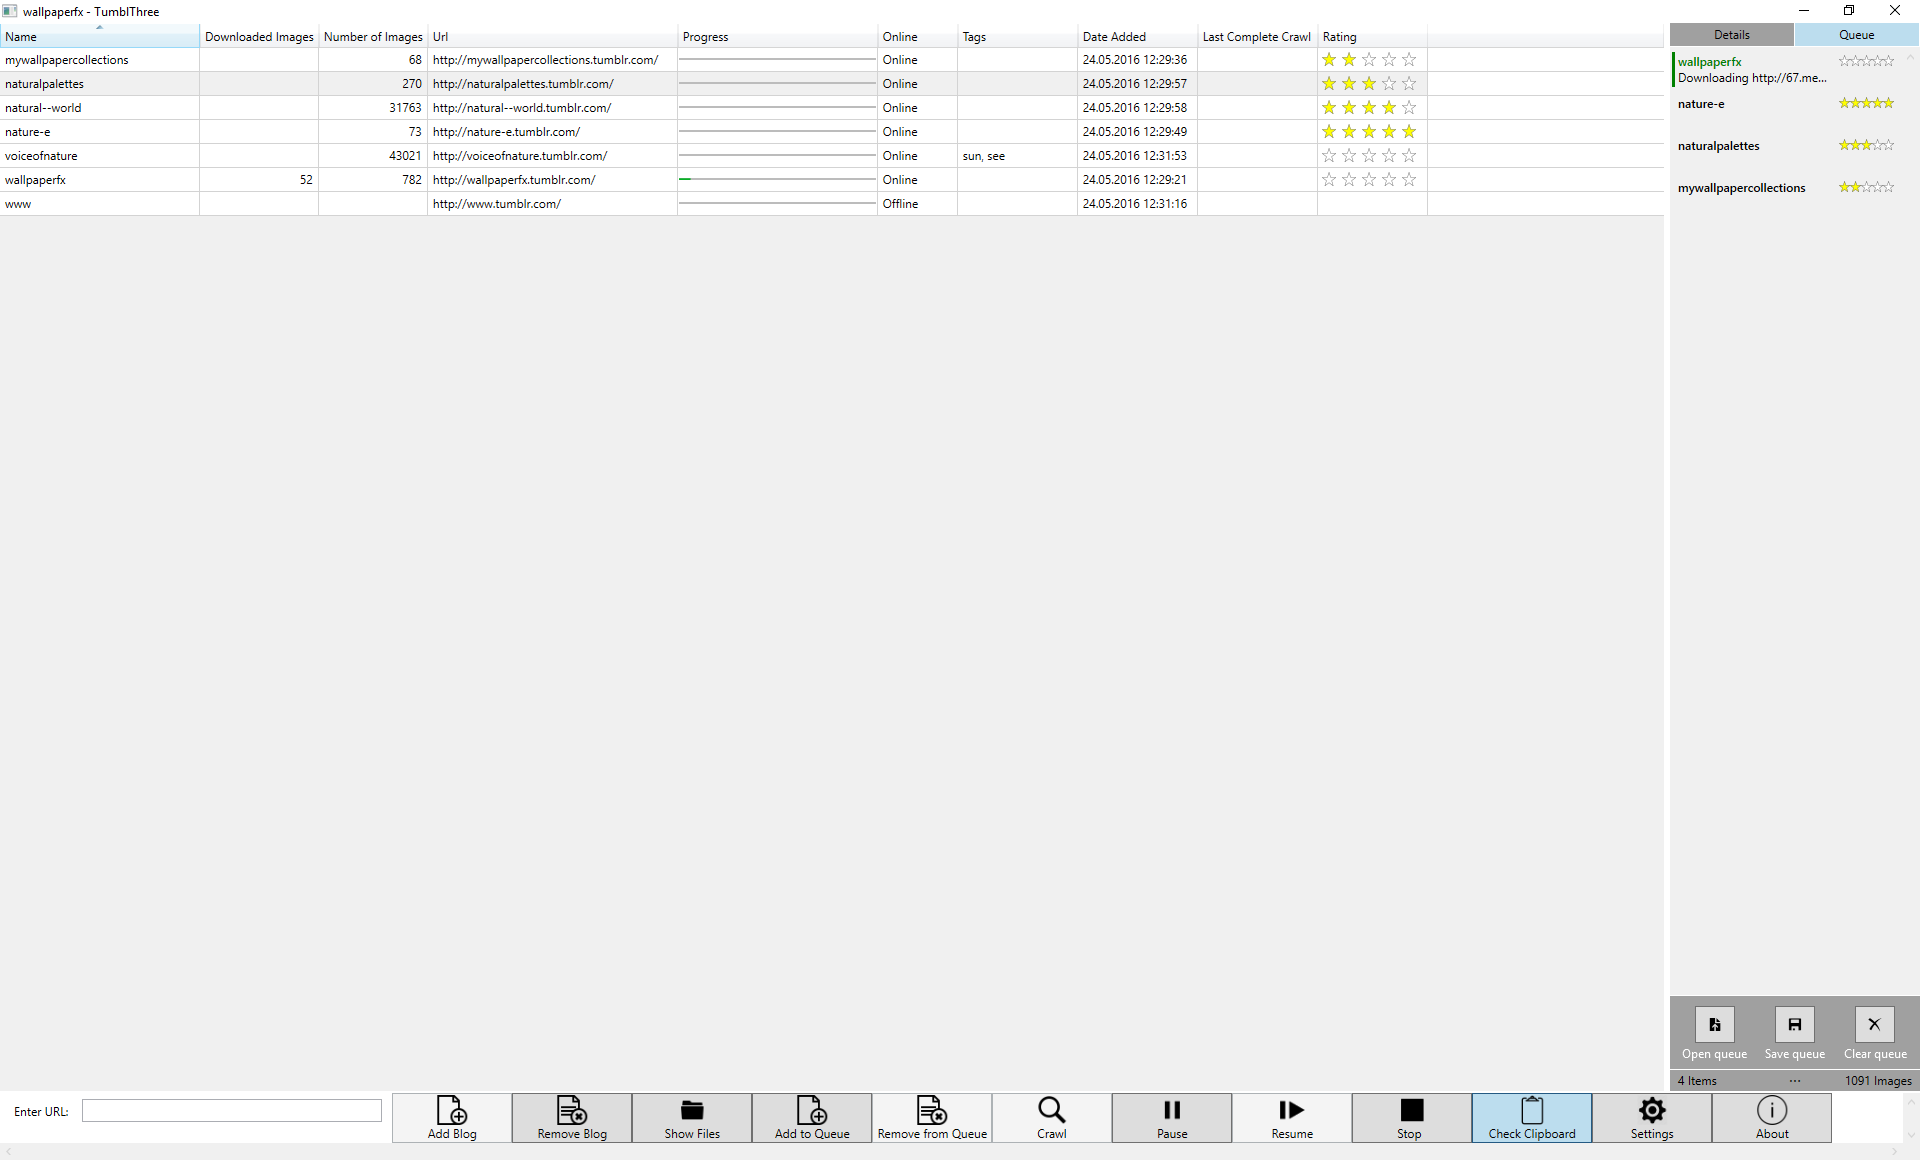Resume the paused crawl

click(x=1292, y=1117)
